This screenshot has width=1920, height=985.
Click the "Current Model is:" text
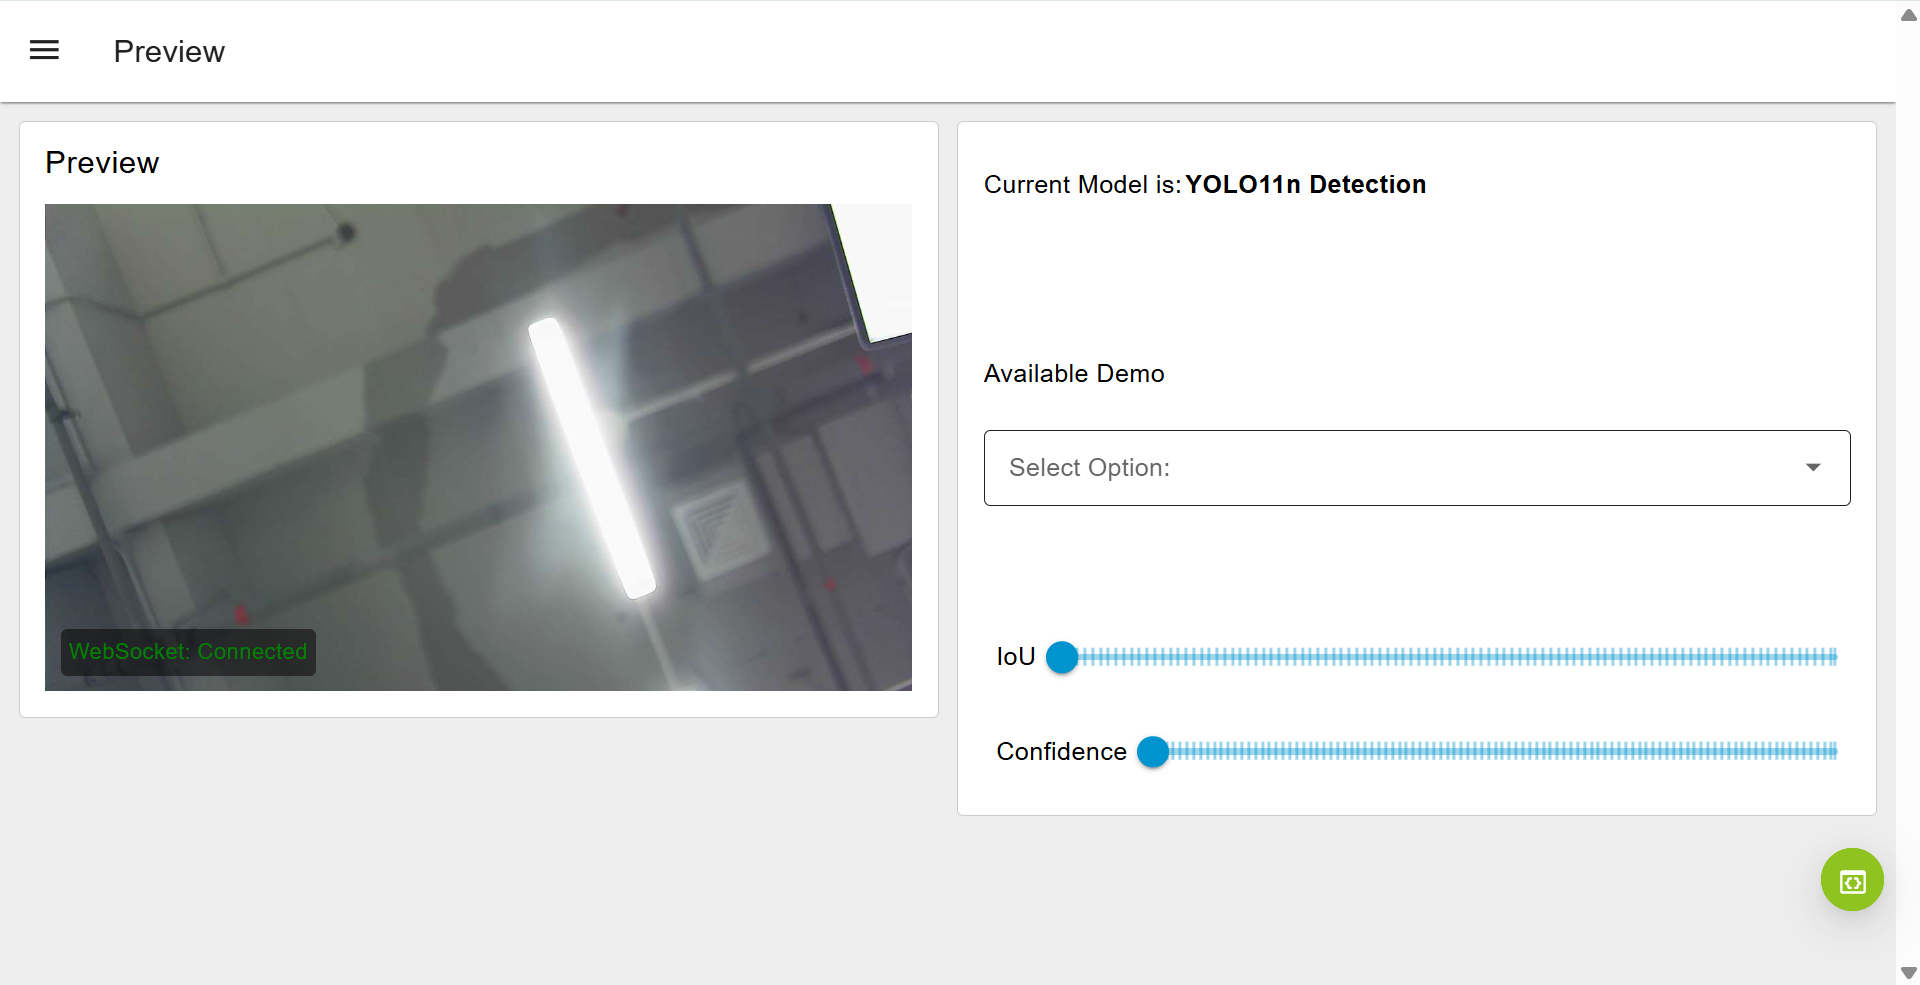pos(1082,185)
